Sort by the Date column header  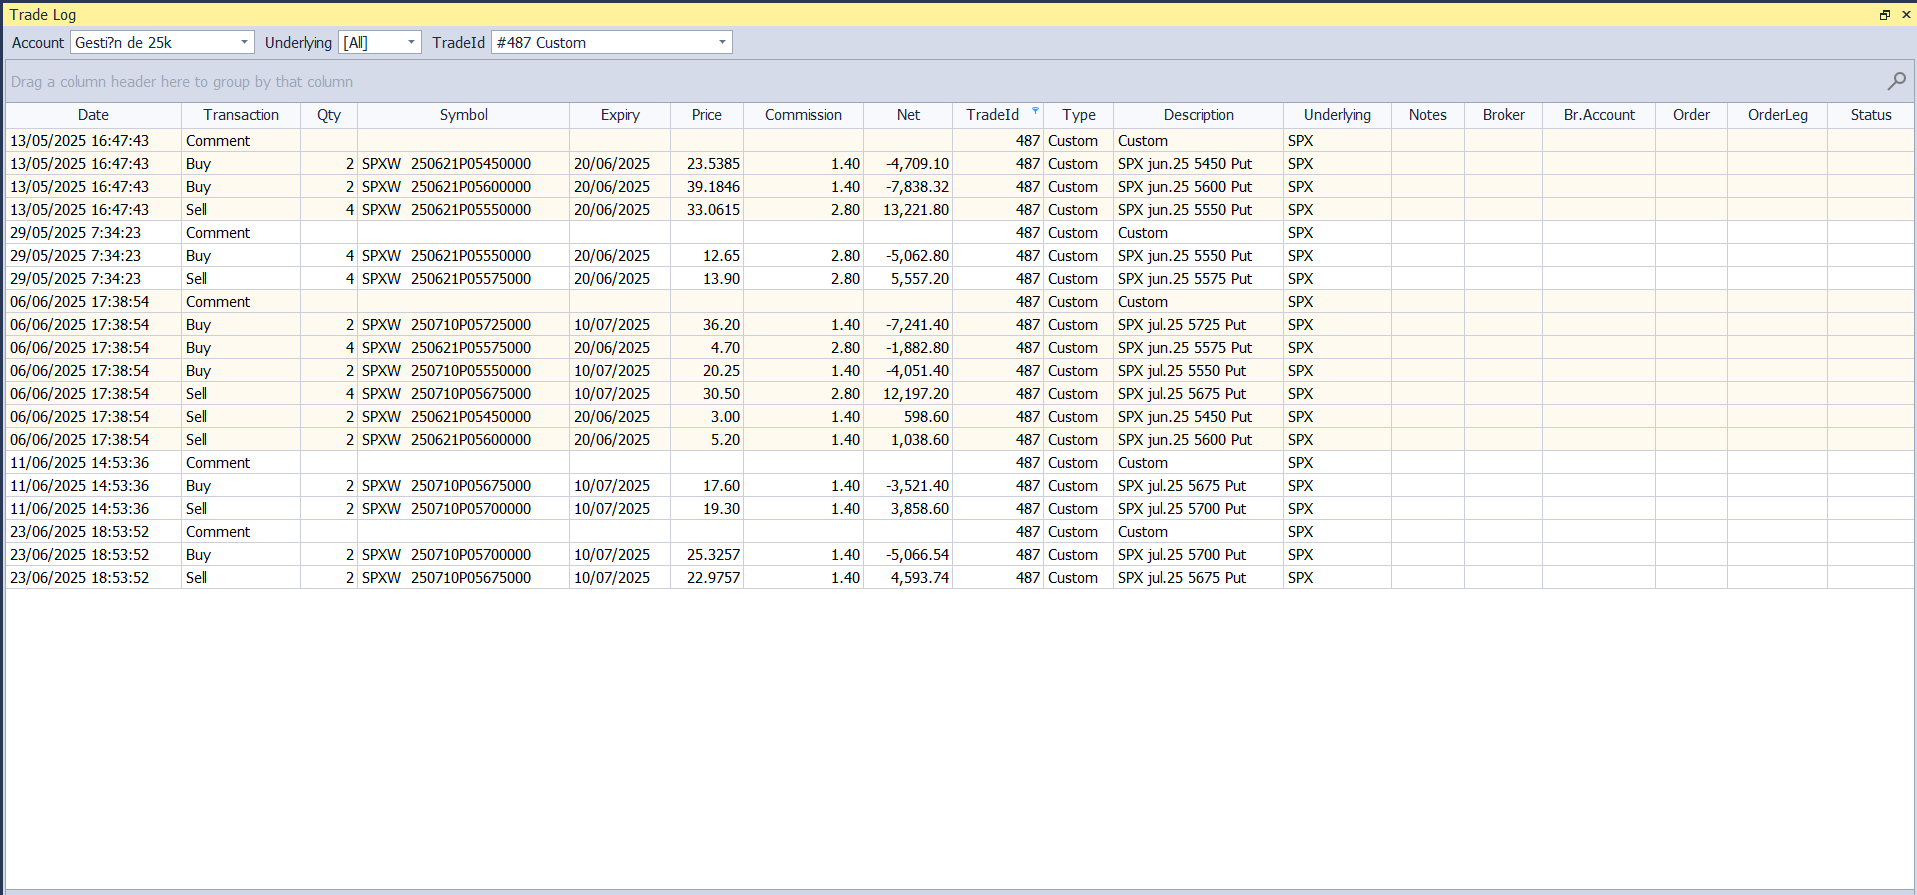pyautogui.click(x=93, y=115)
